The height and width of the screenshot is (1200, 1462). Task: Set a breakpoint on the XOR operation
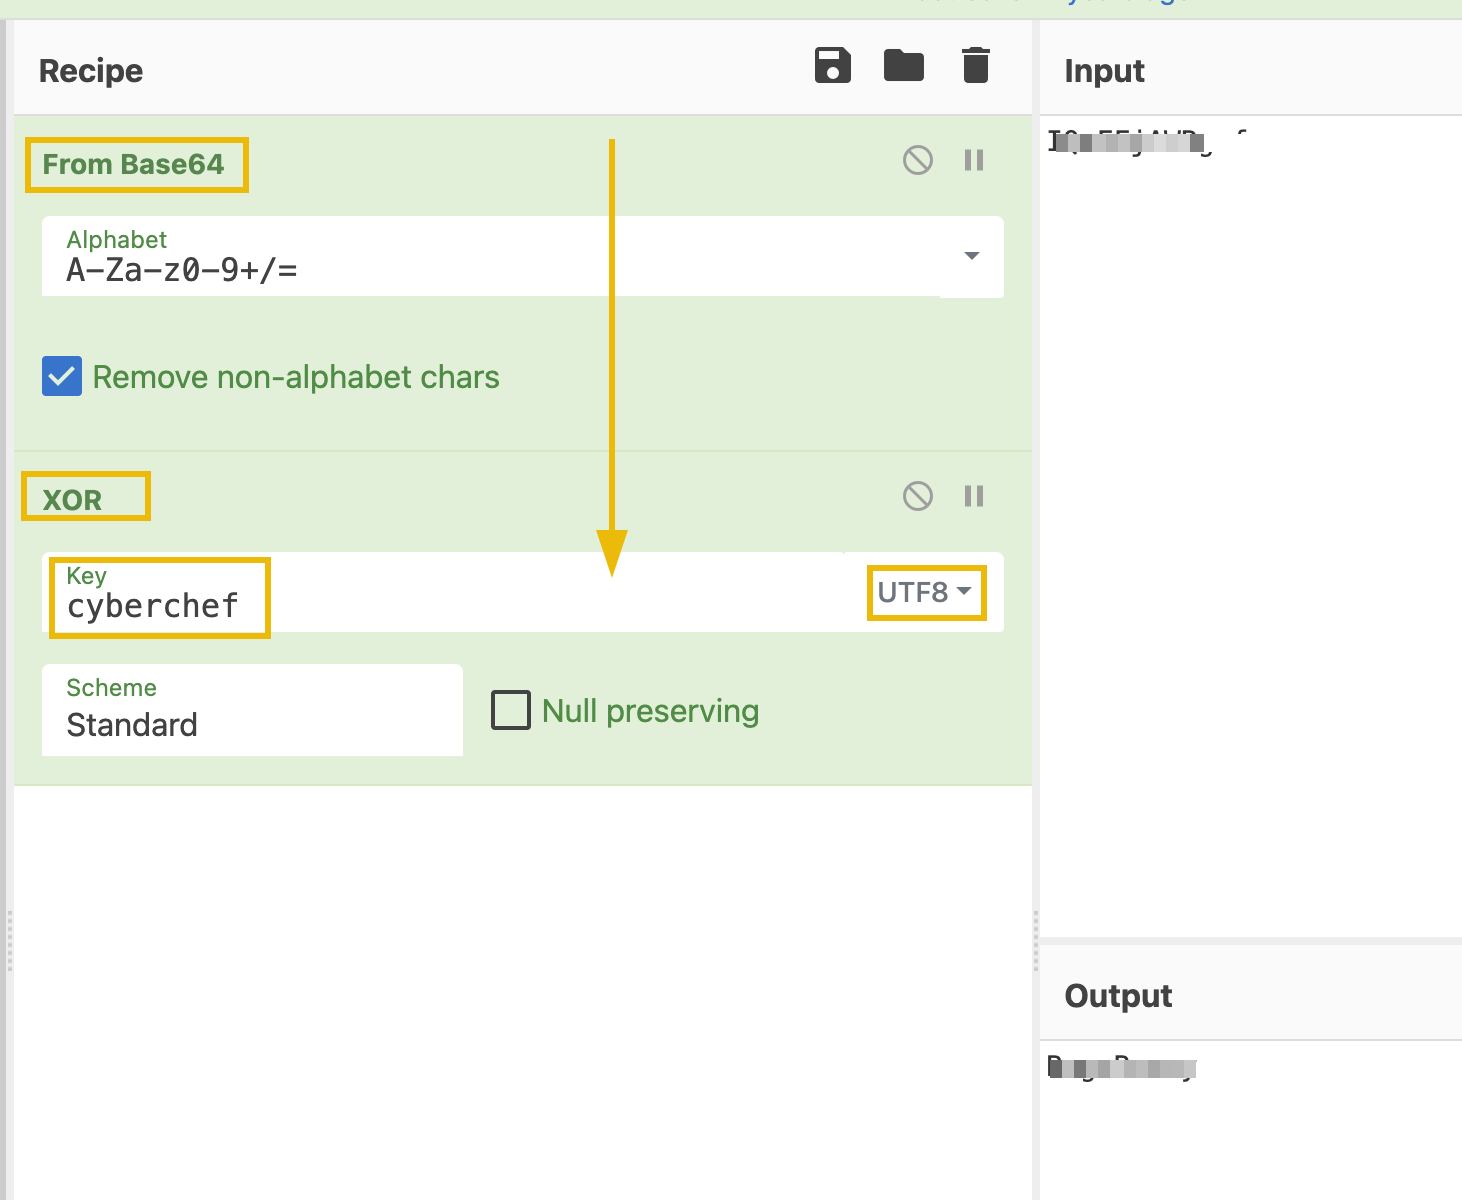(x=973, y=496)
